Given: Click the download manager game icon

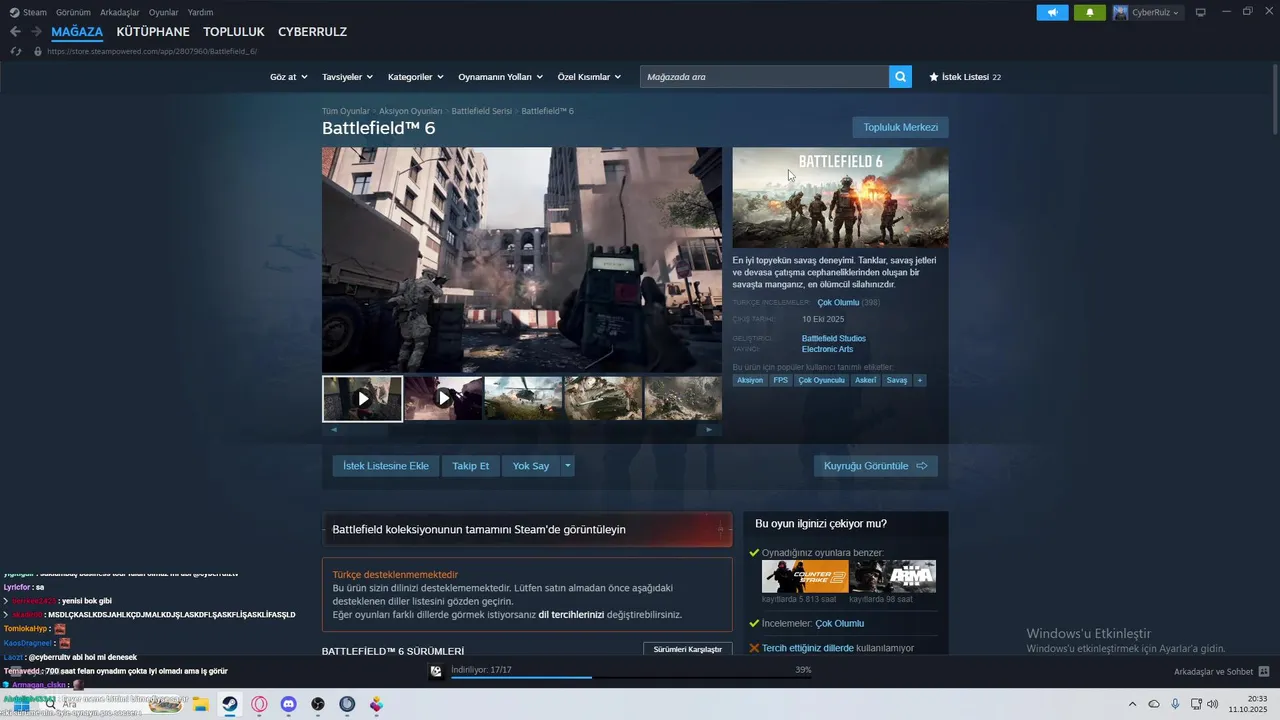Looking at the screenshot, I should (x=436, y=671).
